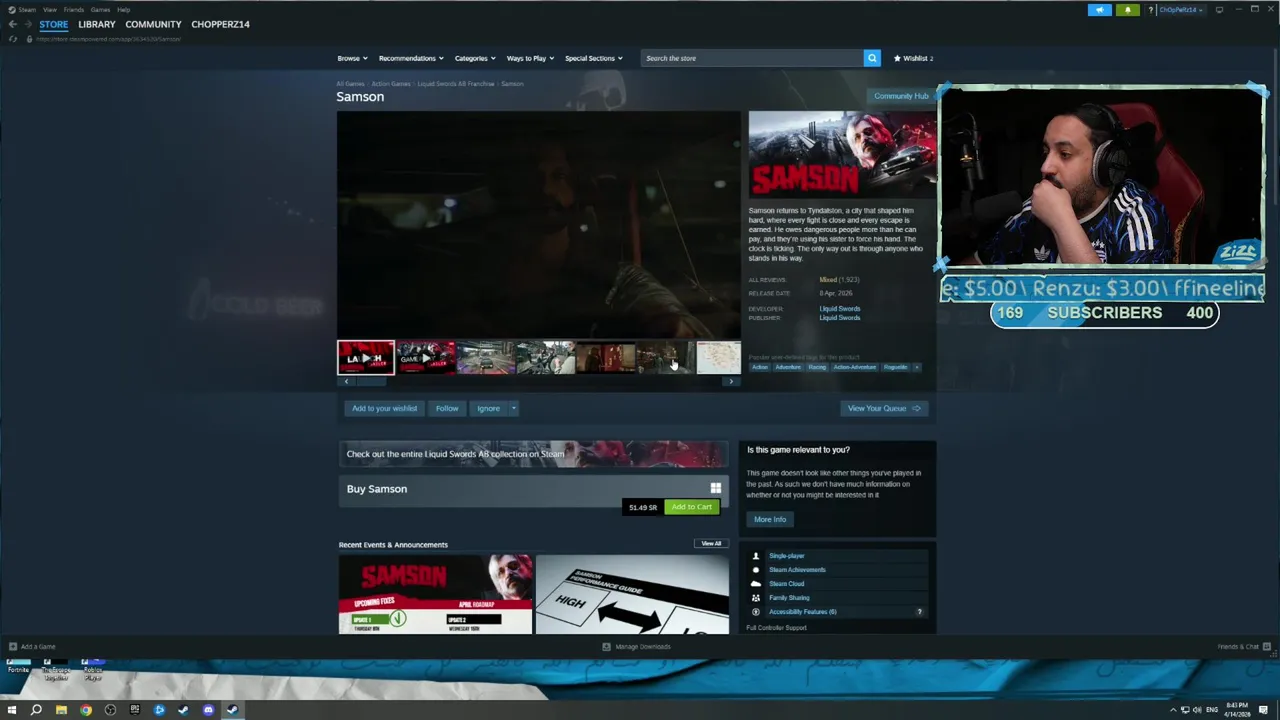
Task: Open Liquid Swords AB Franchise breadcrumb
Action: [x=456, y=84]
